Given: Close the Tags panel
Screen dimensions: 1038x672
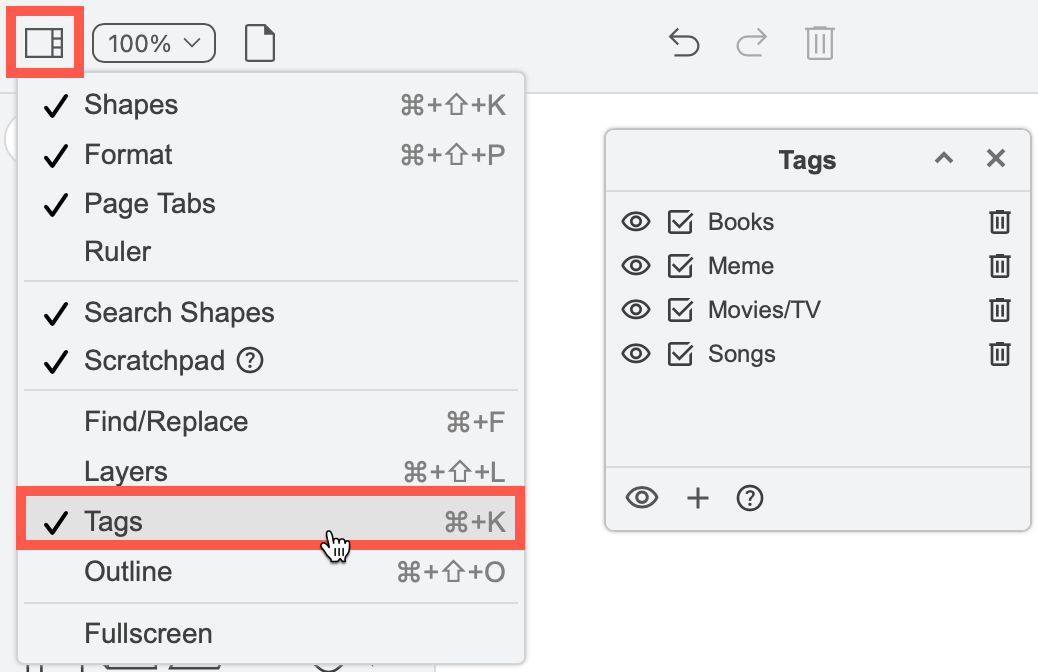Looking at the screenshot, I should (995, 158).
